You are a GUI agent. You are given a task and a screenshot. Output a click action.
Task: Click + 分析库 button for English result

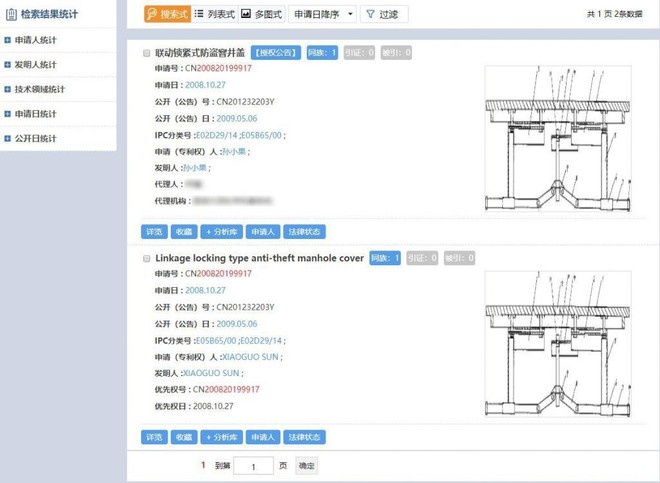click(221, 437)
